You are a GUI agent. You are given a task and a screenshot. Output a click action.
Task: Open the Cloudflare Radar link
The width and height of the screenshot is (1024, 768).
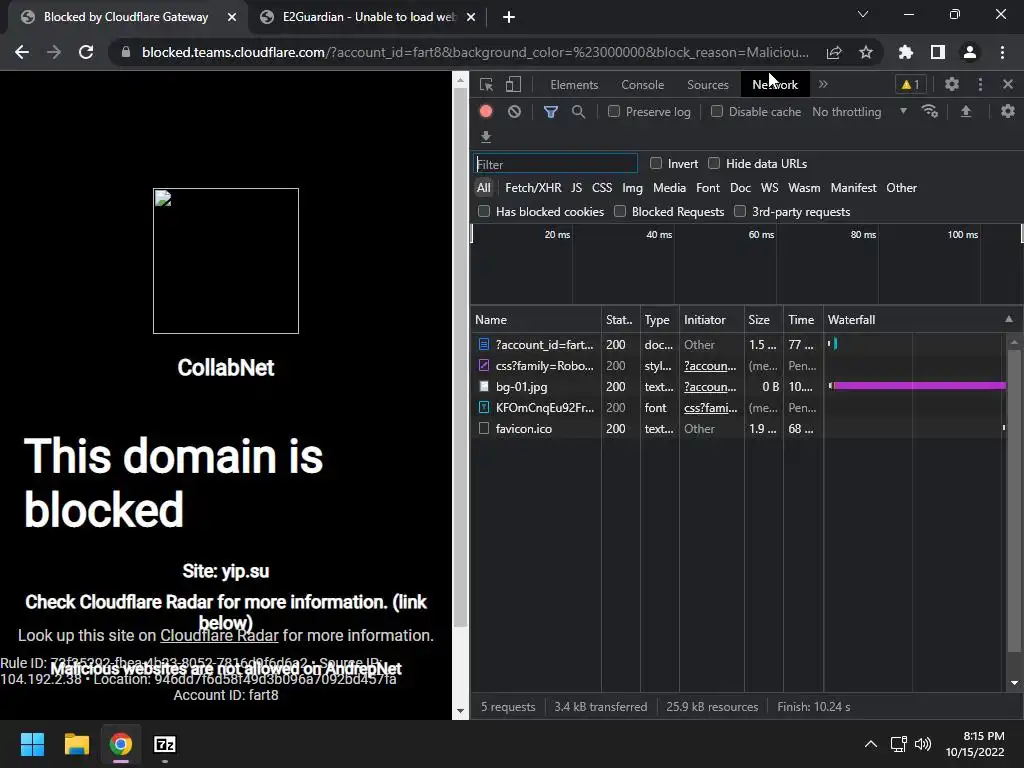click(x=219, y=635)
